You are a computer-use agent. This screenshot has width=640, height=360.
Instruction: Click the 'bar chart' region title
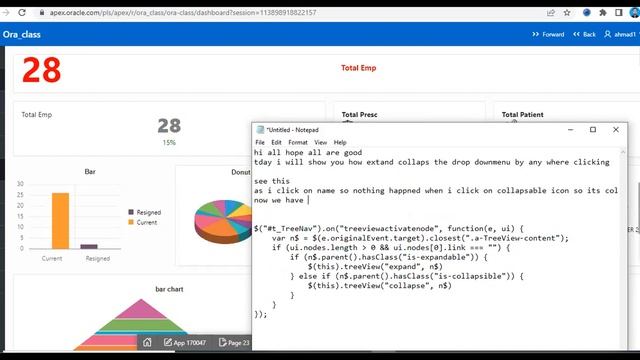(x=169, y=289)
